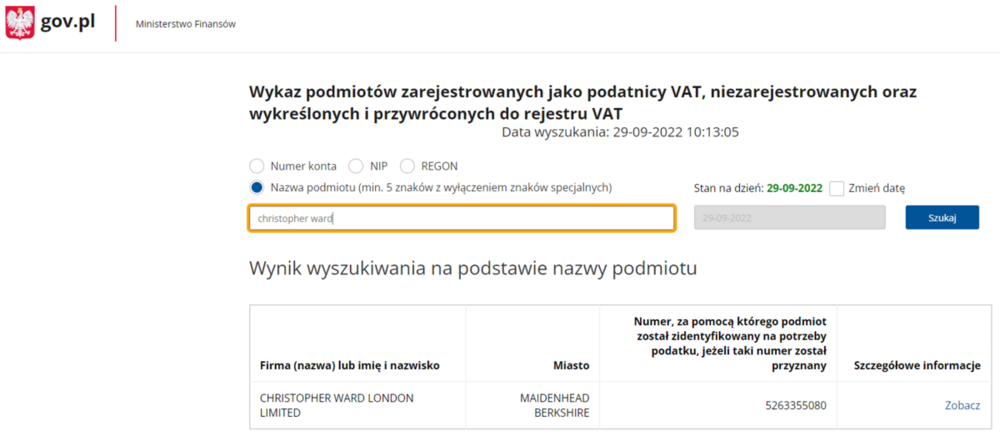Screen dimensions: 1000x440
Task: Select the Nazwa podmiotu radio button
Action: tap(257, 187)
